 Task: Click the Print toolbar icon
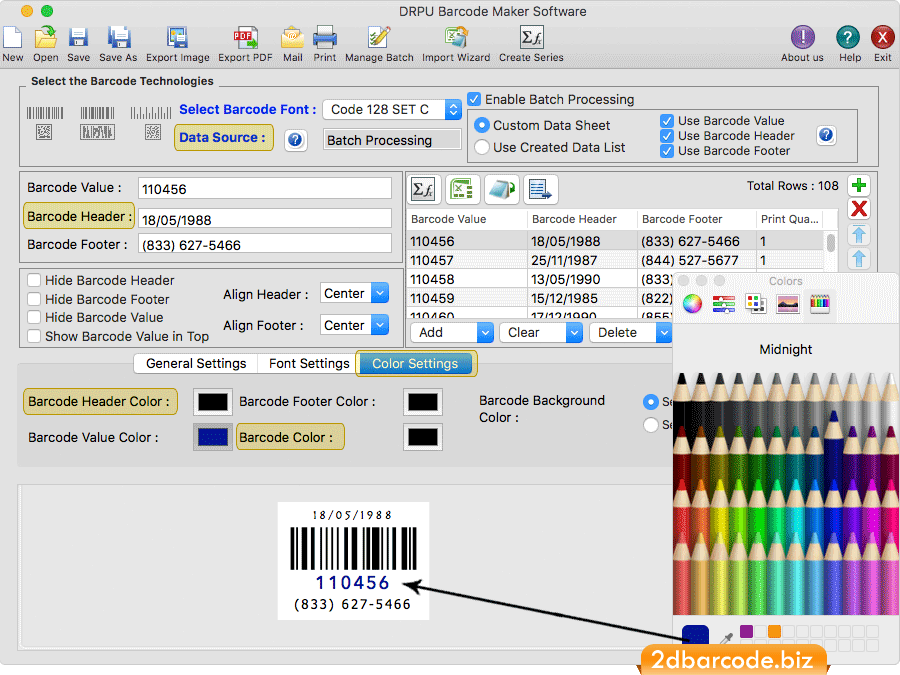[x=324, y=38]
